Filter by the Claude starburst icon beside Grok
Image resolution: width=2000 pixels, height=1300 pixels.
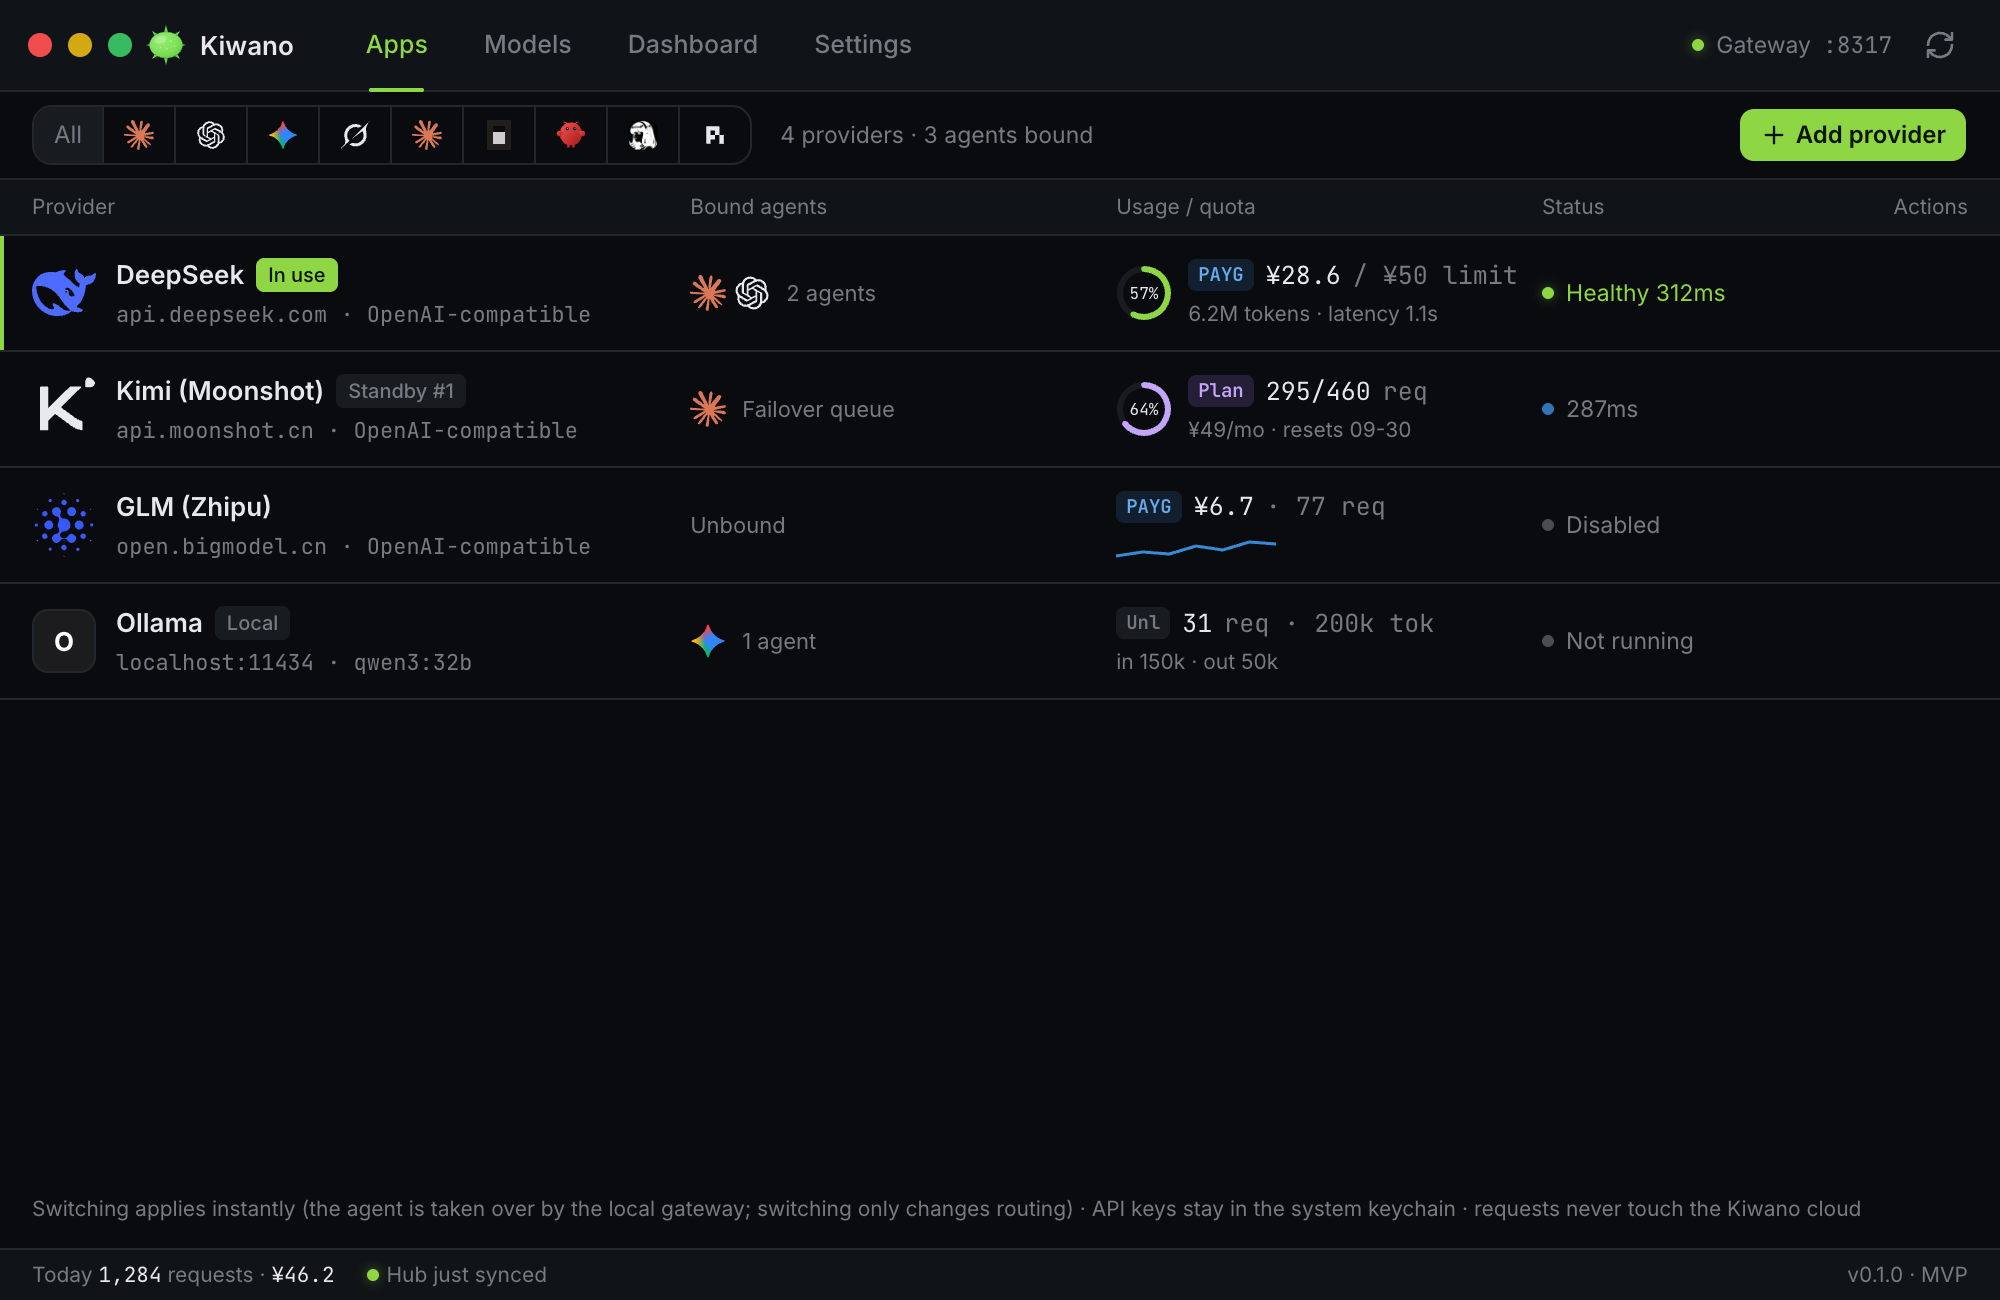click(x=427, y=135)
